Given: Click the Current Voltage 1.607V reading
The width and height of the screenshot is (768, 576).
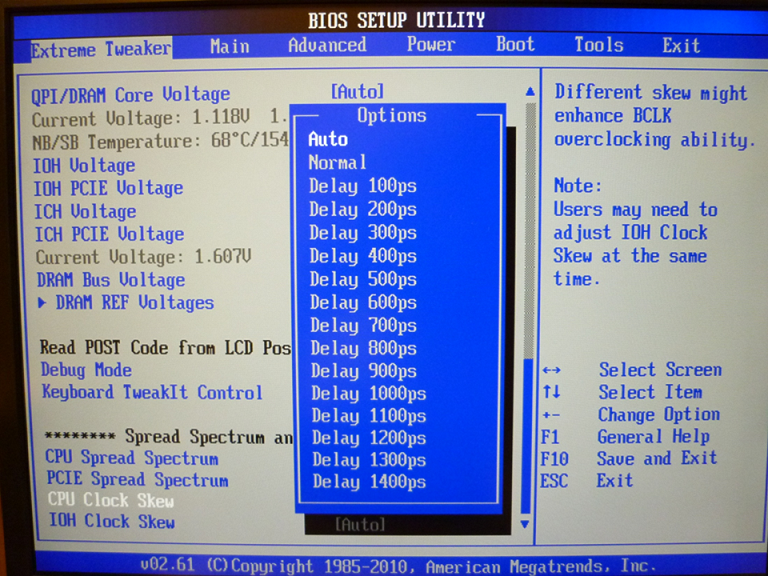Looking at the screenshot, I should click(144, 257).
